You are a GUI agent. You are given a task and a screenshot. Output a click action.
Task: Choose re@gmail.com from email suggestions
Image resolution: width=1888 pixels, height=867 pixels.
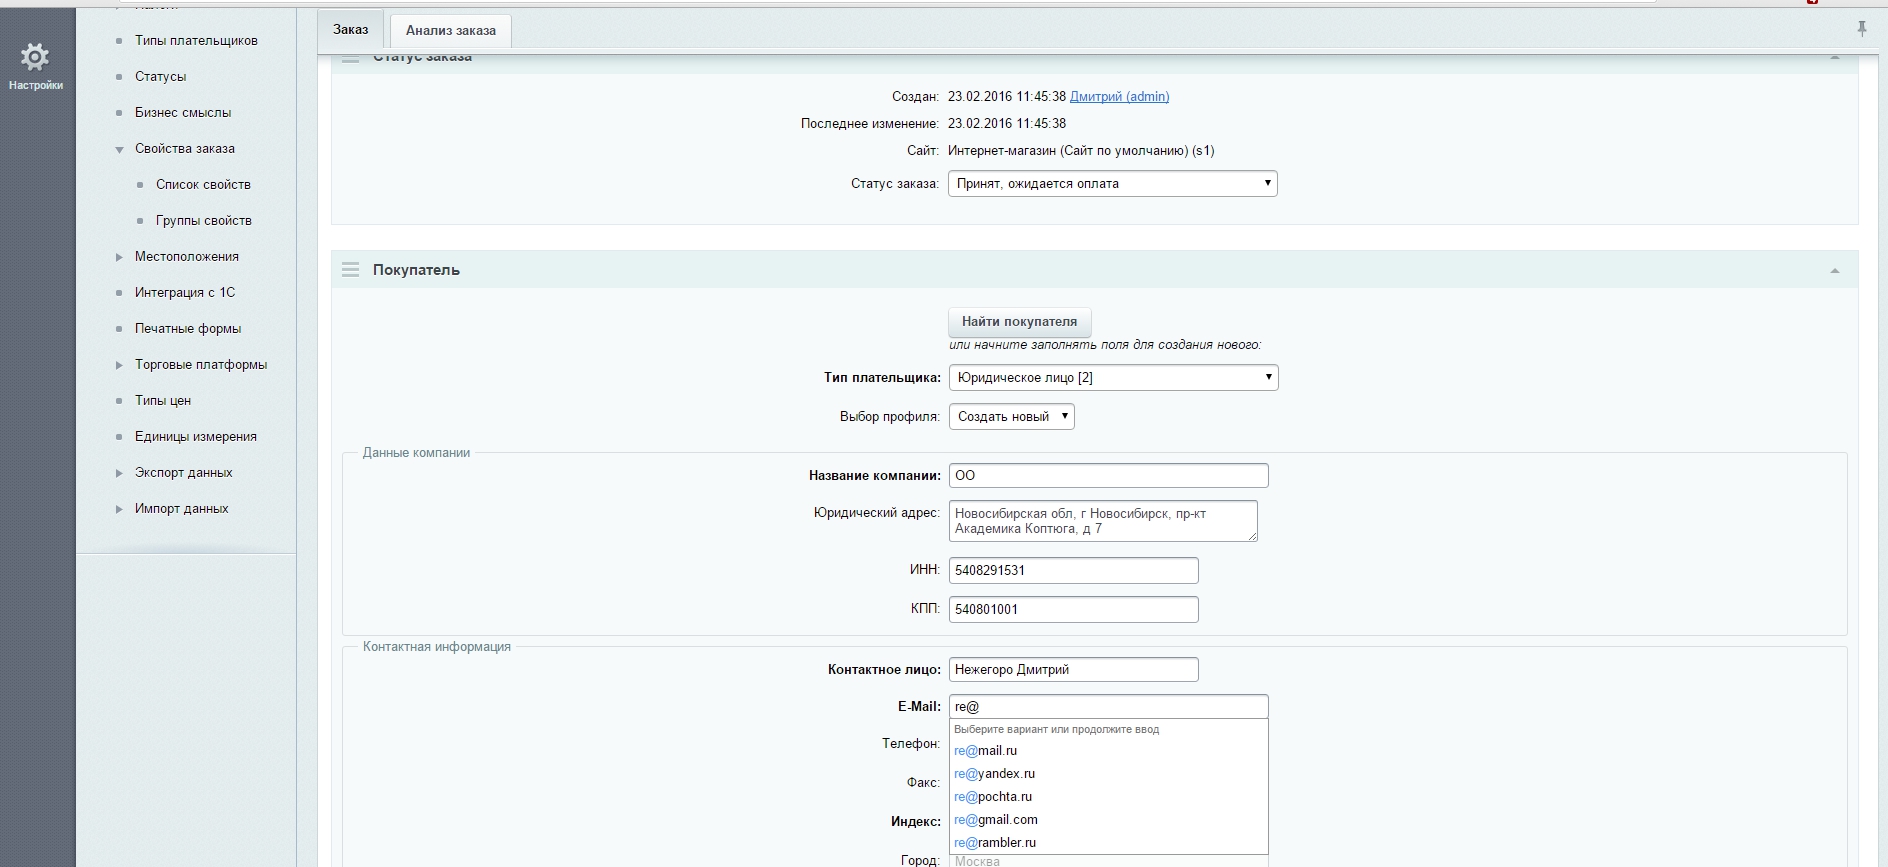click(x=996, y=820)
